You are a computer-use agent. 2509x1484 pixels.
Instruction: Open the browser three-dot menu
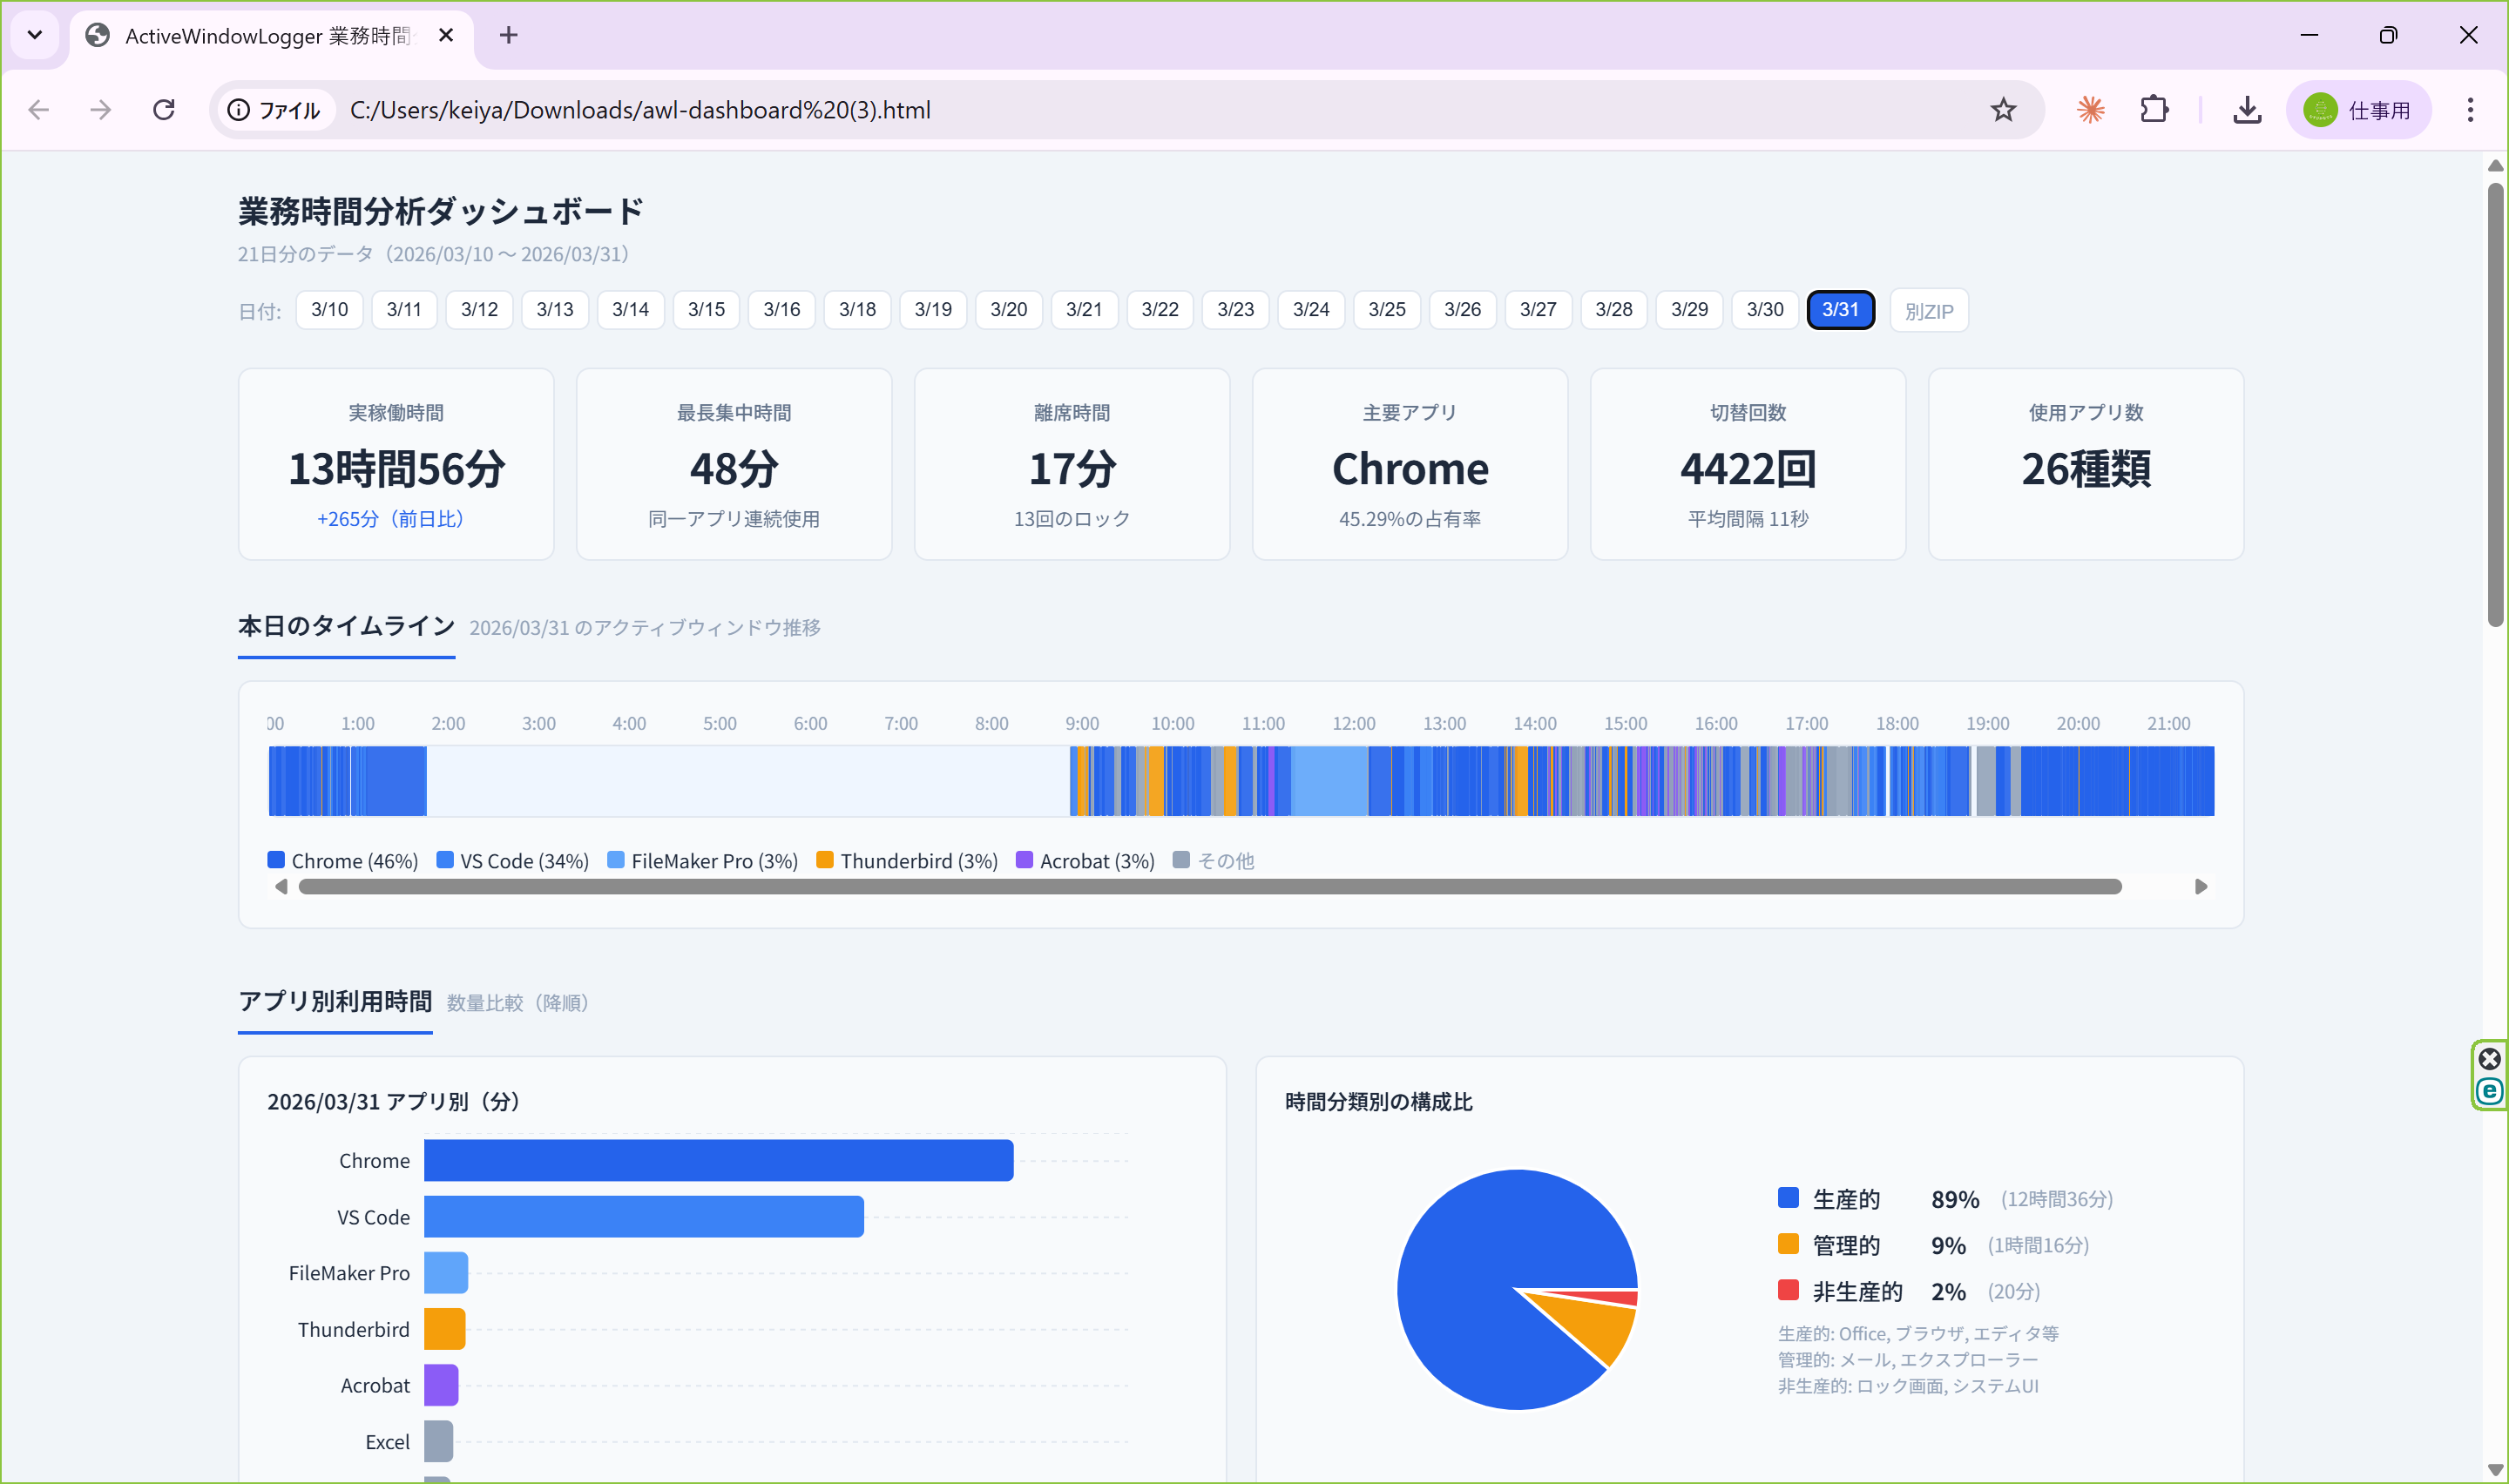coord(2471,110)
